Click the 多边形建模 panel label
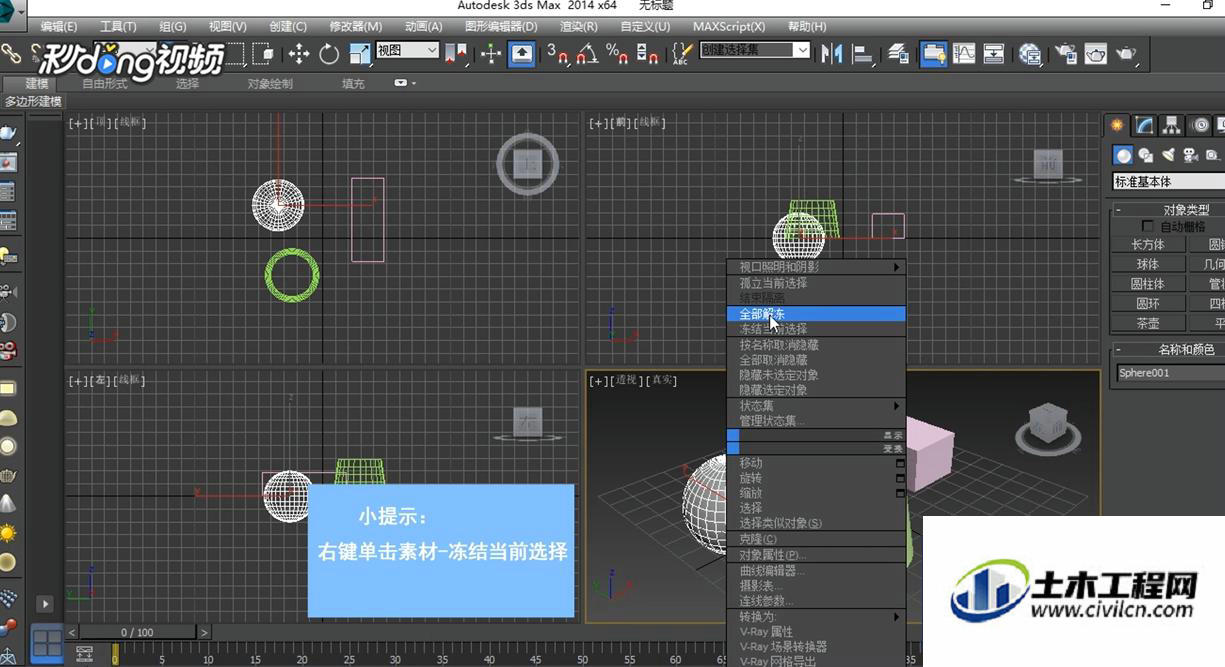 [x=33, y=101]
